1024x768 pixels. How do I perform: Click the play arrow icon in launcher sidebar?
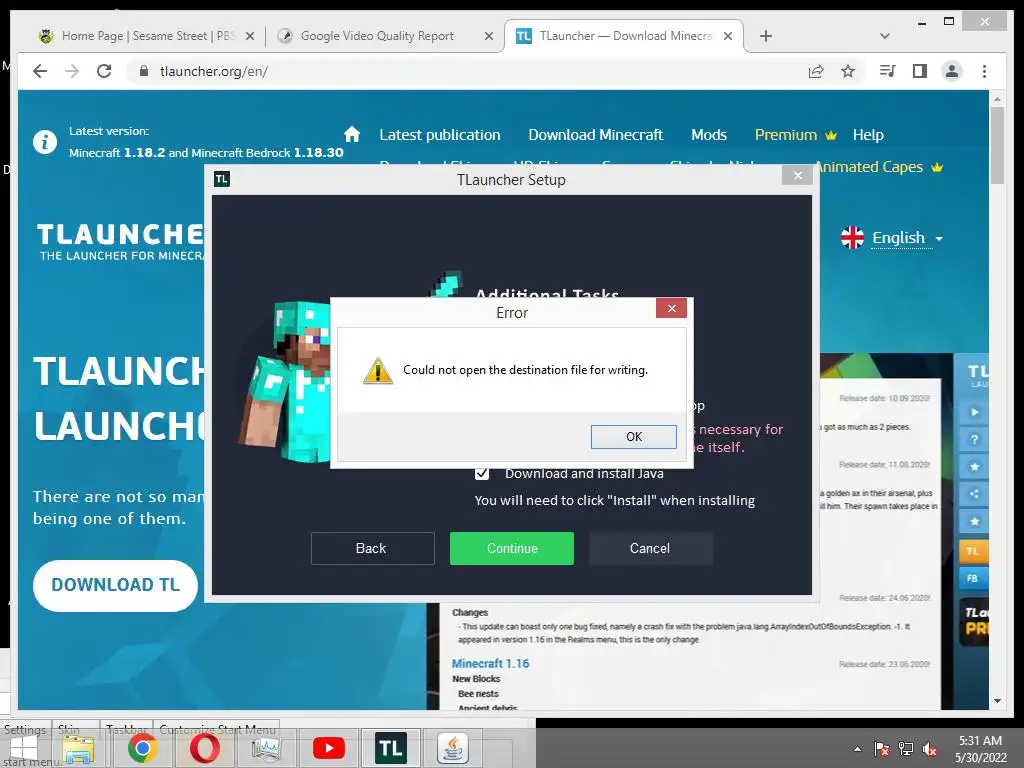pyautogui.click(x=974, y=412)
